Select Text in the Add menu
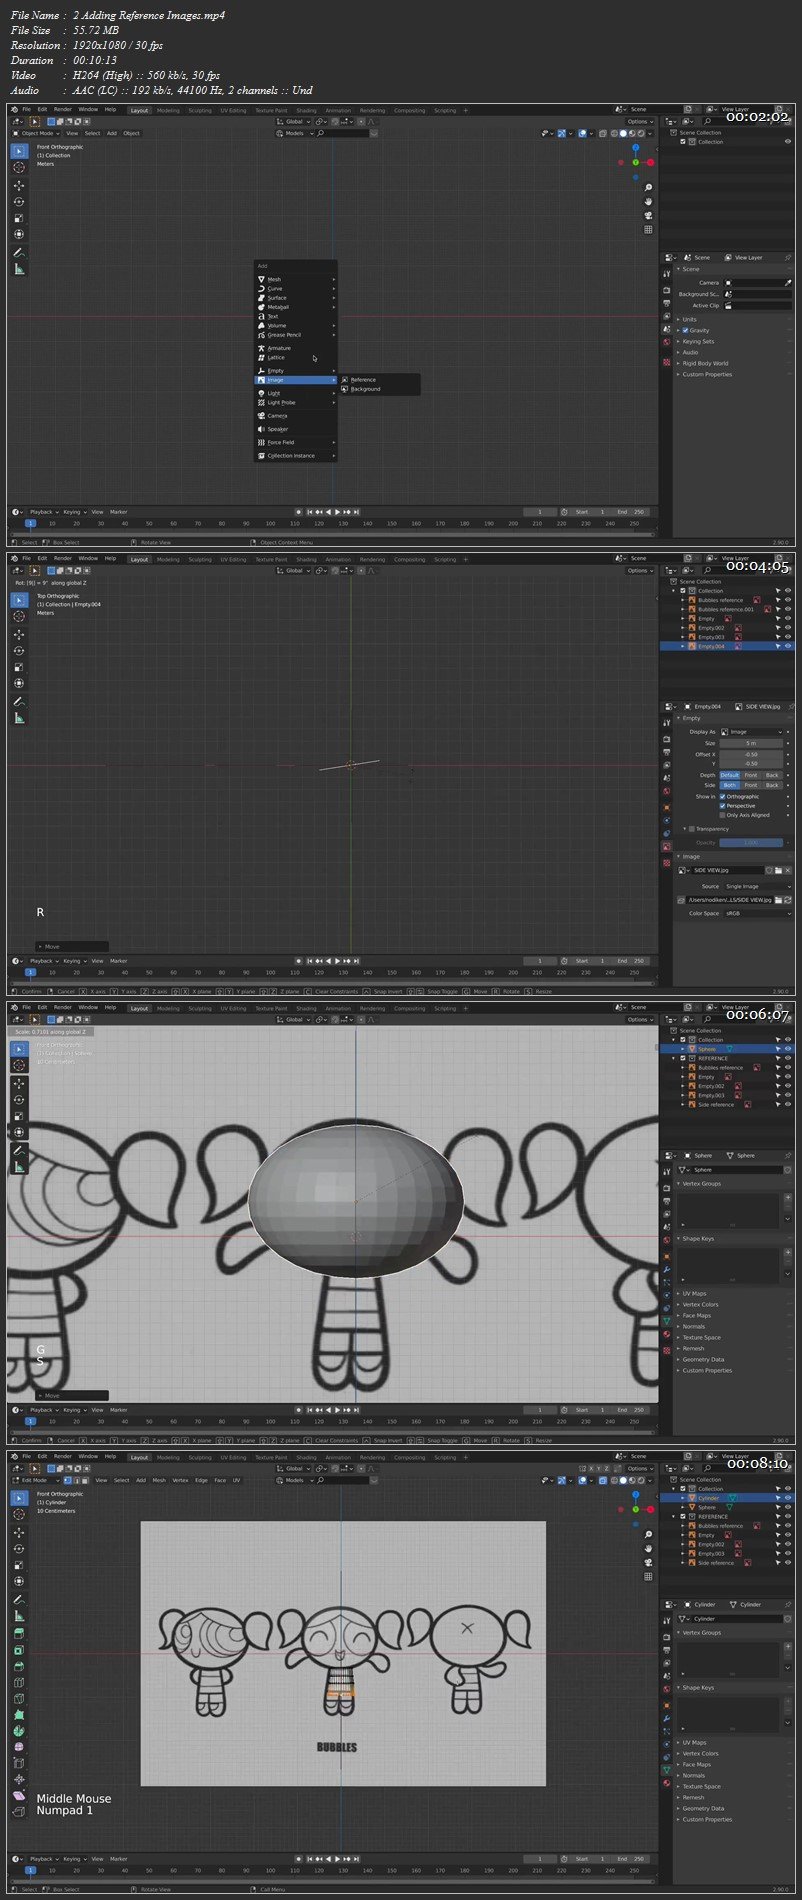 tap(296, 316)
